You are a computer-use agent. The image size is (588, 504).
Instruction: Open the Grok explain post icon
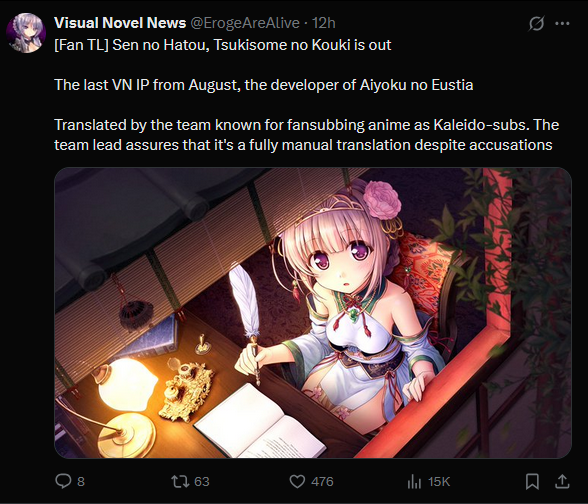click(536, 23)
